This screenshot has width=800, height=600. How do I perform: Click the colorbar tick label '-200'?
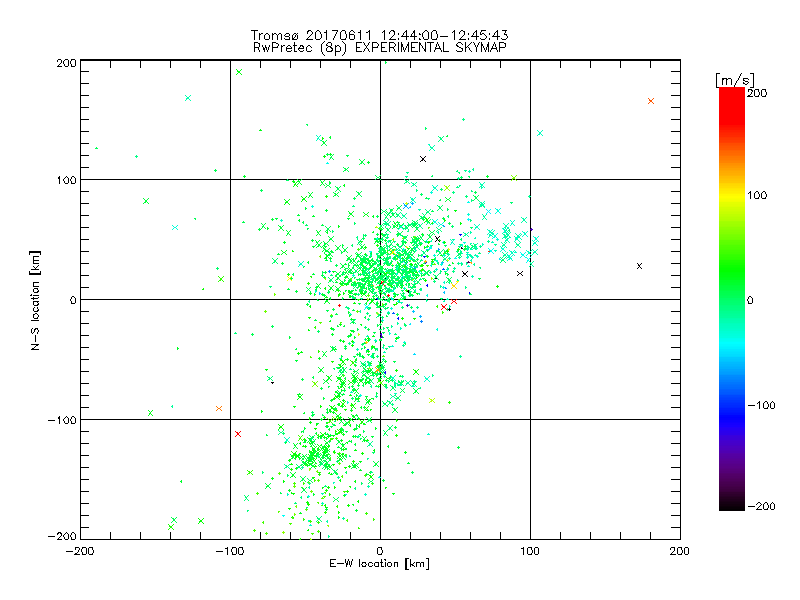(761, 506)
